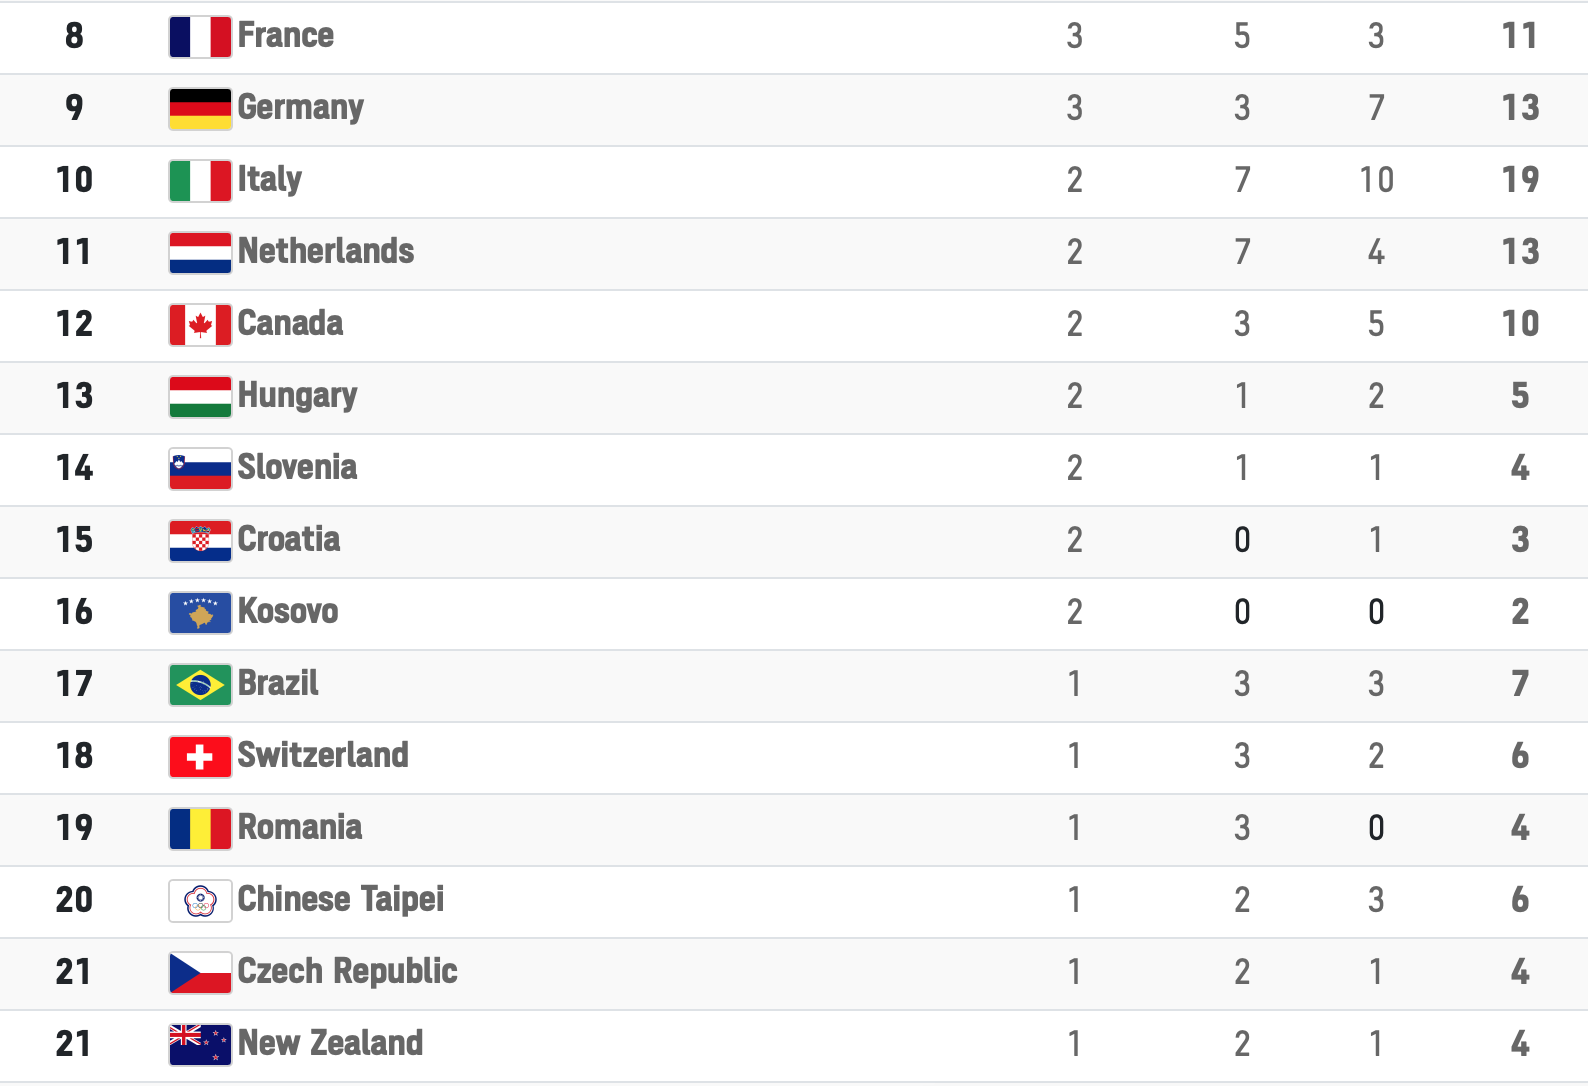1588x1086 pixels.
Task: Click the Switzerland flag icon
Action: pyautogui.click(x=200, y=757)
